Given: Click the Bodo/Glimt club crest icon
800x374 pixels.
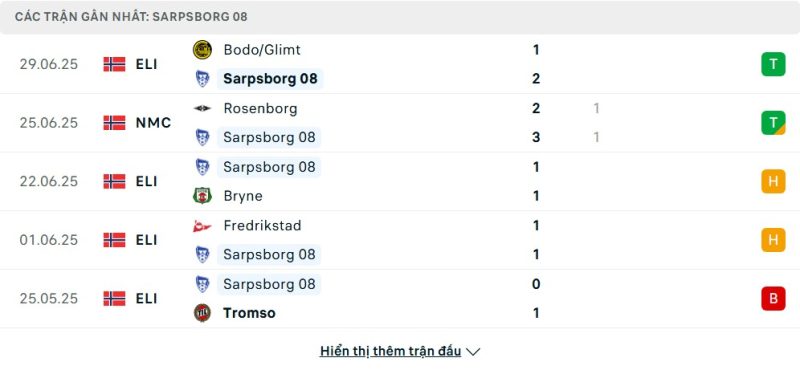Looking at the screenshot, I should pyautogui.click(x=203, y=49).
